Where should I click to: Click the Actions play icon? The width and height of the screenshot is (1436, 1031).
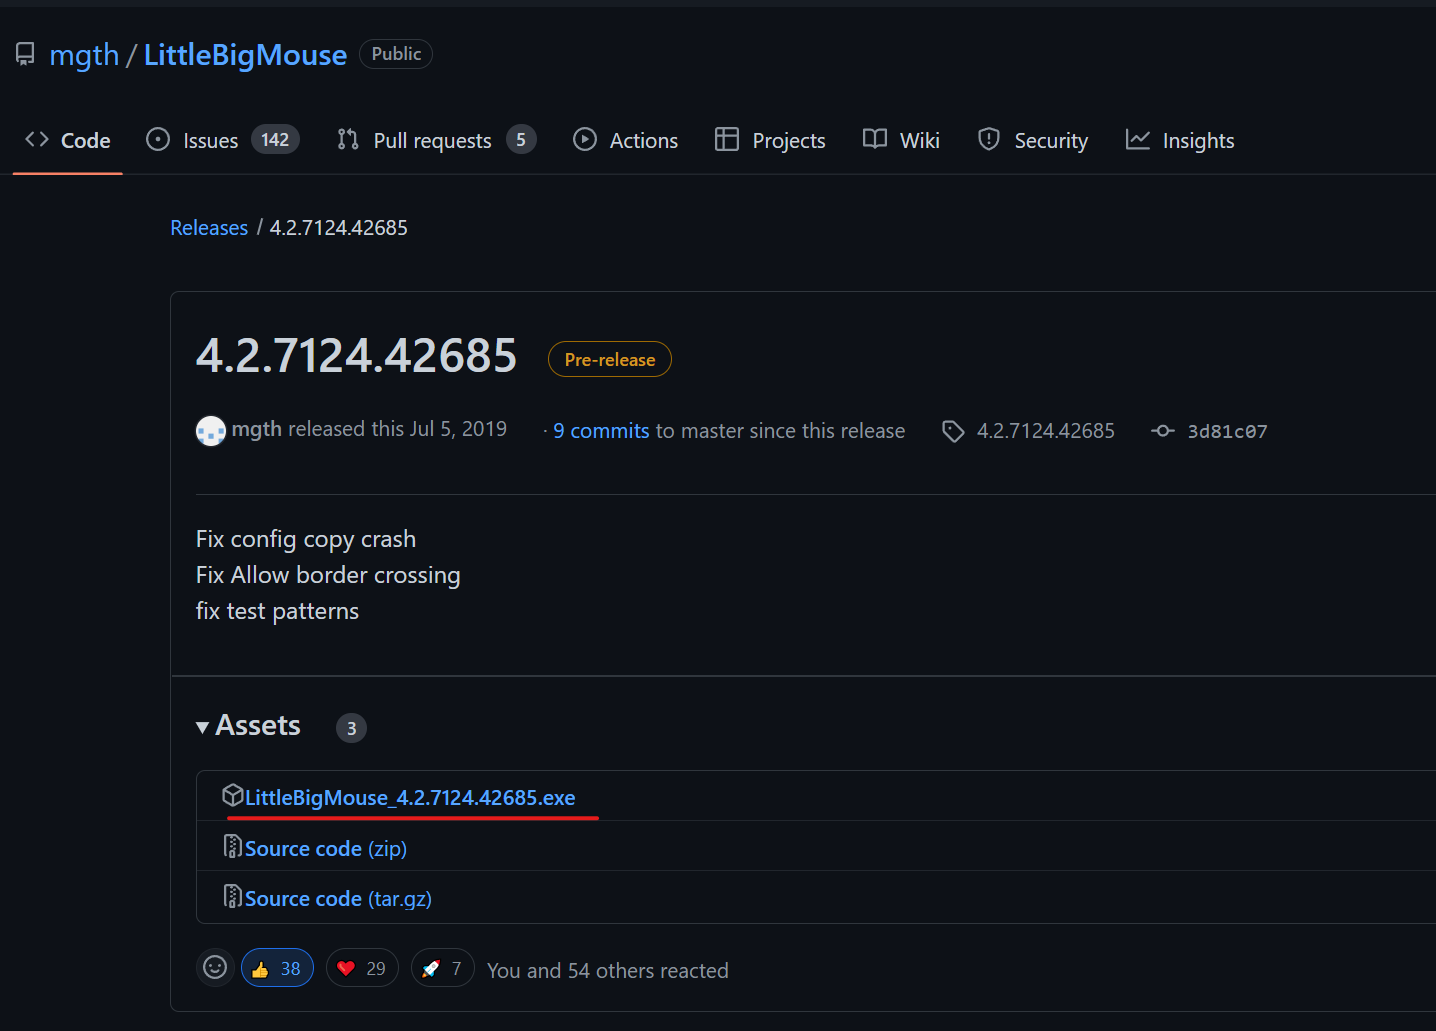(585, 139)
